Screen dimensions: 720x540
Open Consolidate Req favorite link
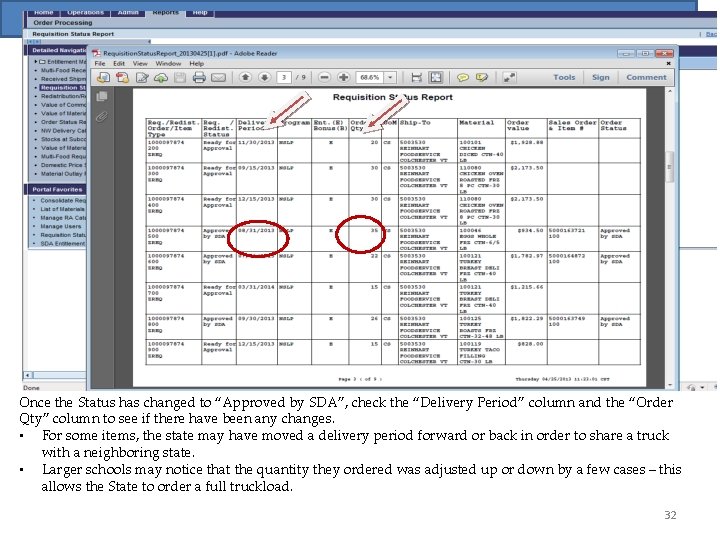tap(63, 201)
